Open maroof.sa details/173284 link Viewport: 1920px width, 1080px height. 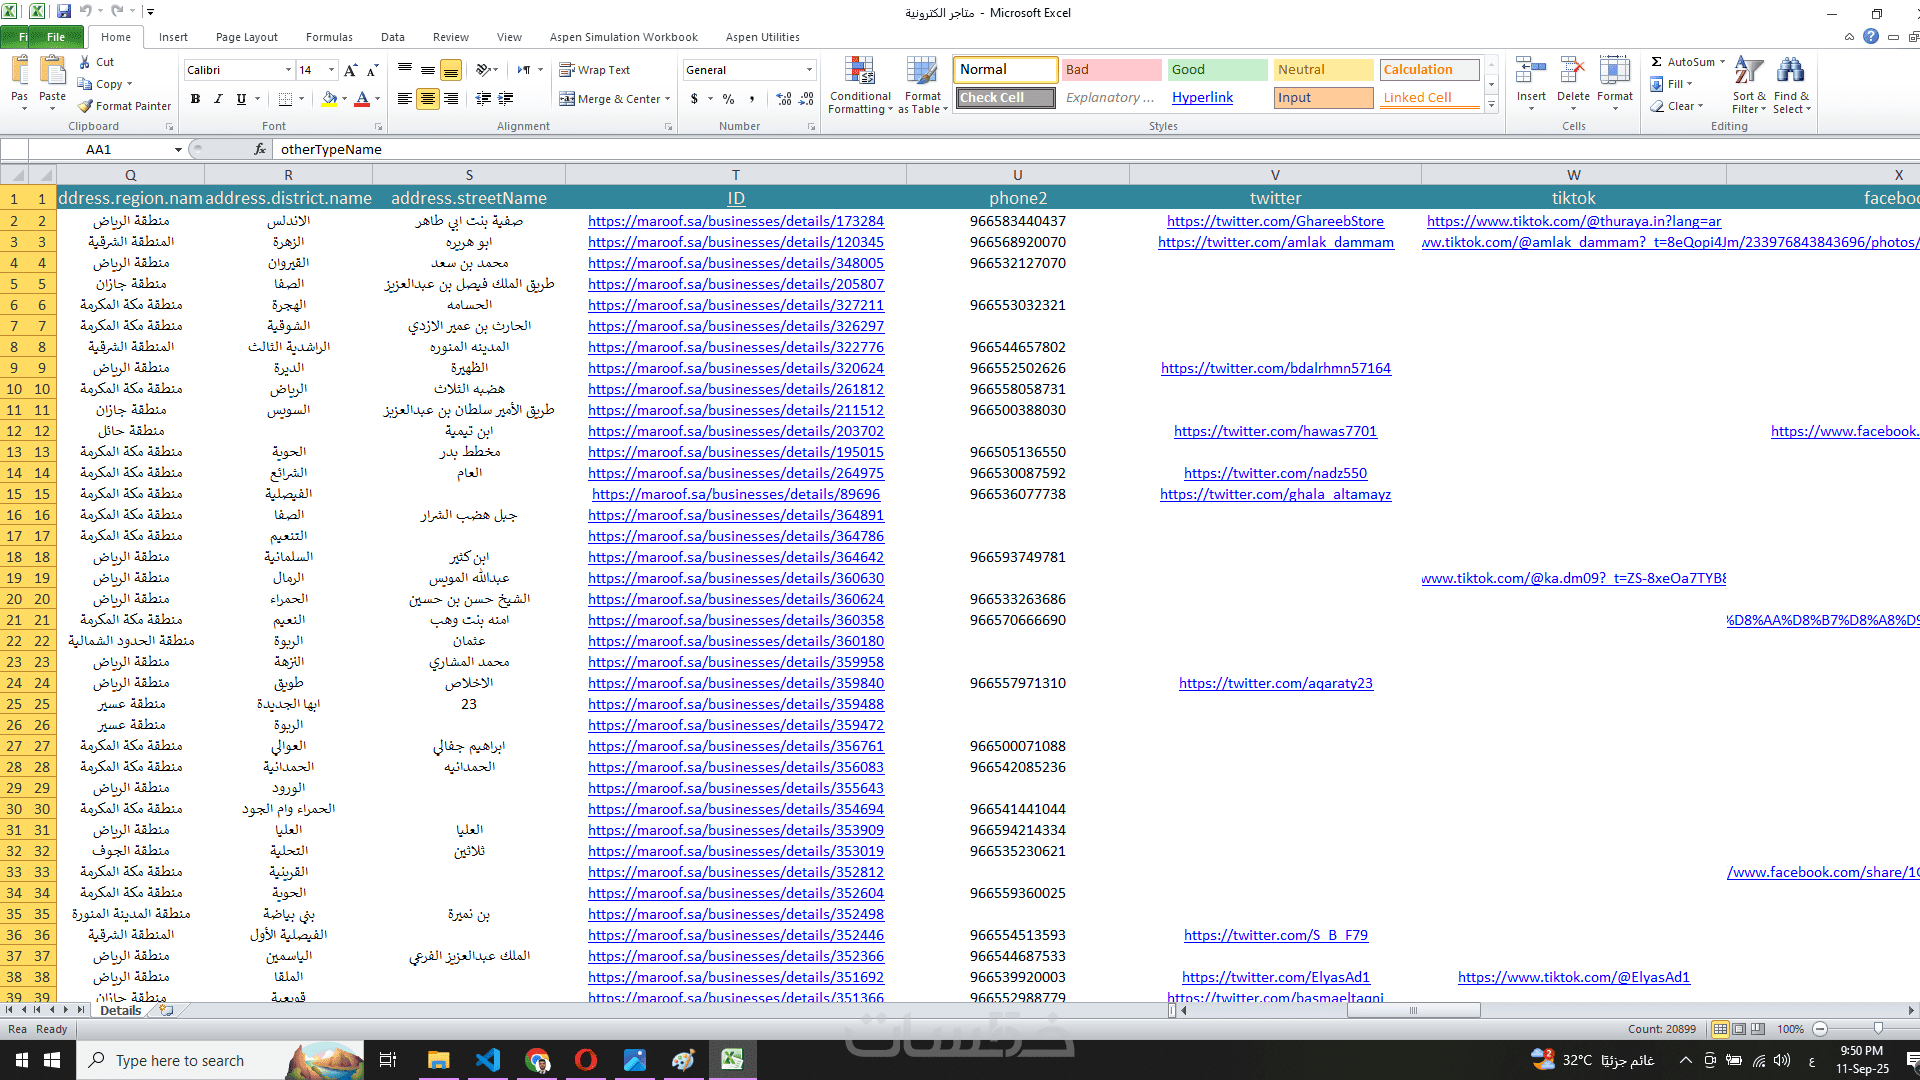click(x=735, y=221)
